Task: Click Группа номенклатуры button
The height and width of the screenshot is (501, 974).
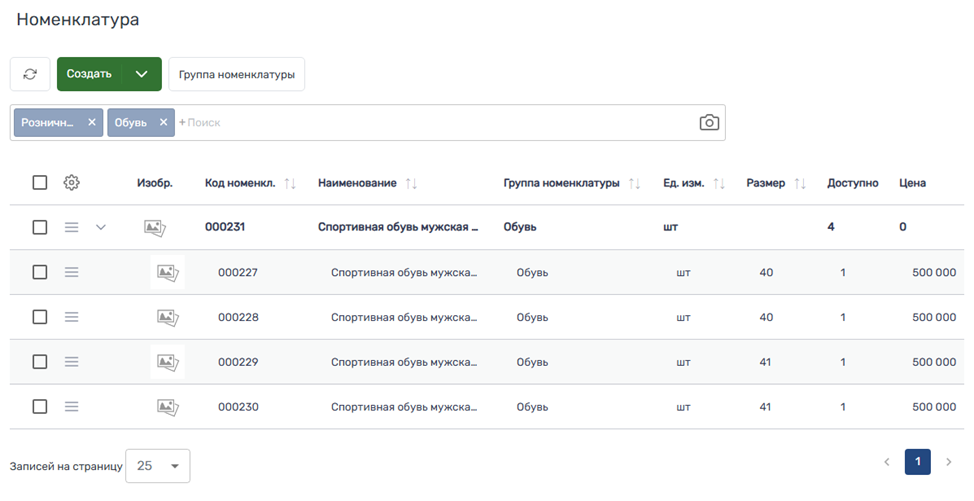Action: pos(236,74)
